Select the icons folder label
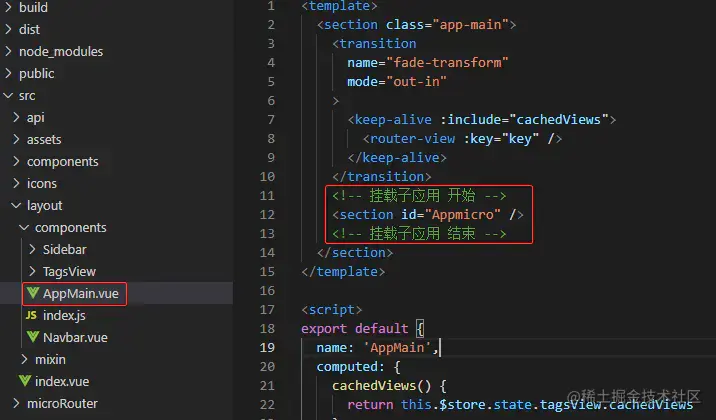The image size is (716, 420). pos(42,183)
